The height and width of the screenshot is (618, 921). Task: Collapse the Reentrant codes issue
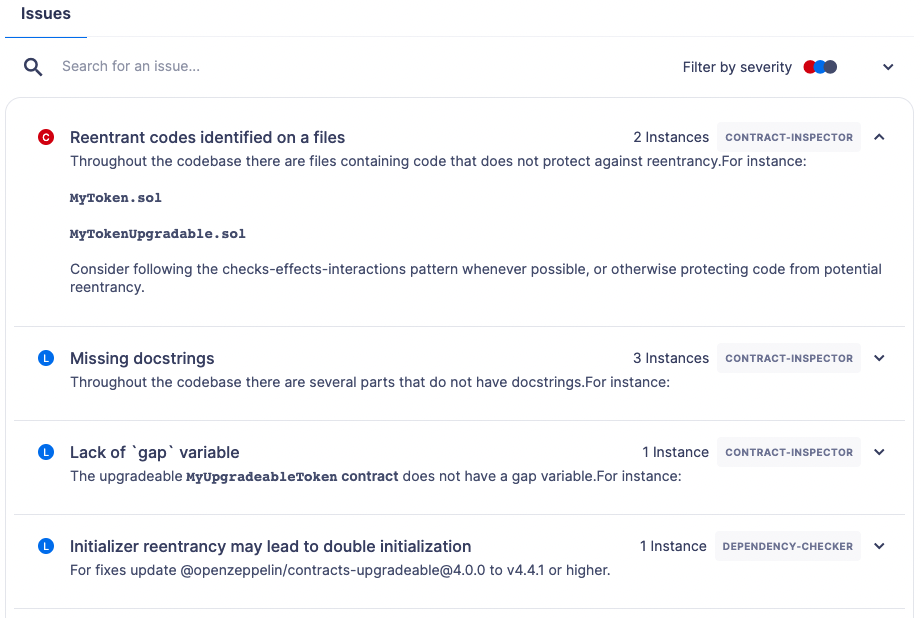(x=879, y=137)
